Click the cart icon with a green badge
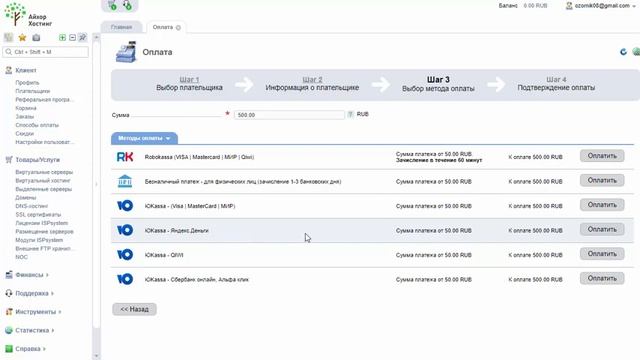The width and height of the screenshot is (640, 360). pos(112,5)
